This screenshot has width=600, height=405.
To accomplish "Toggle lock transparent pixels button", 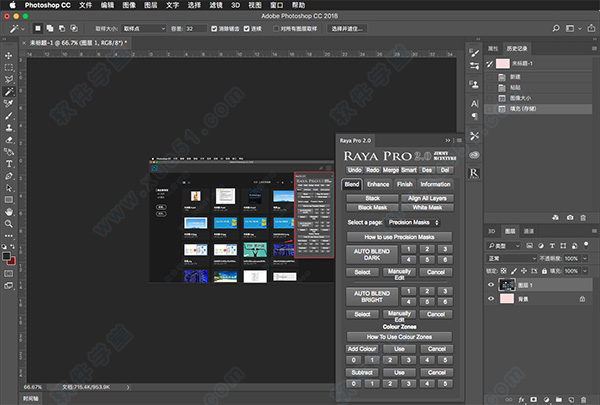I will (504, 271).
